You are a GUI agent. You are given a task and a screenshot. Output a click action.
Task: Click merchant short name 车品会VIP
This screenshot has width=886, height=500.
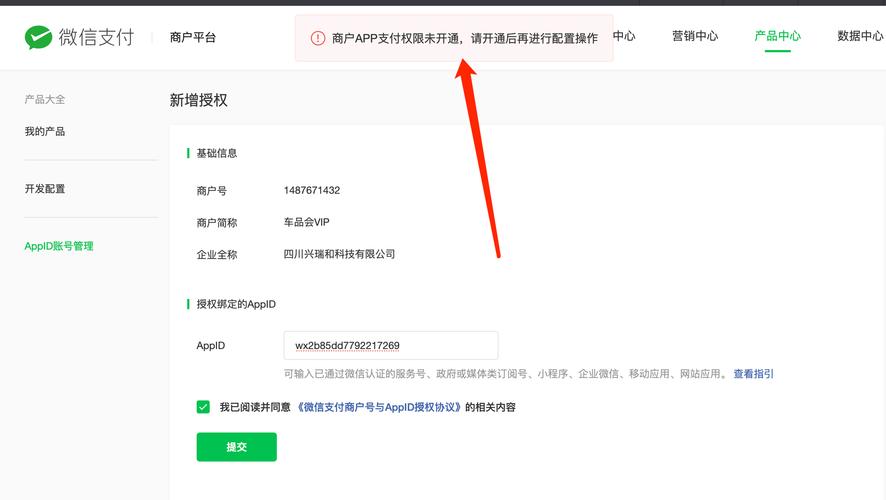[x=306, y=222]
